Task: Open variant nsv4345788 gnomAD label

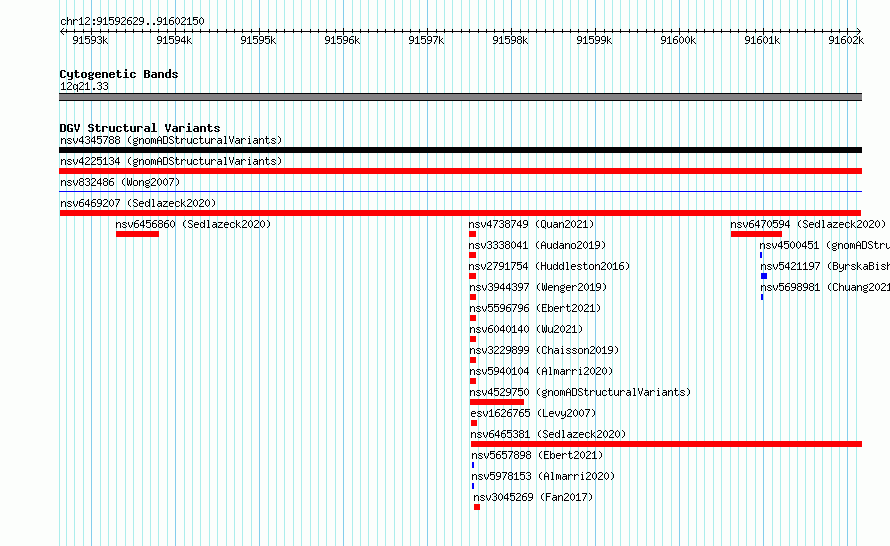Action: click(x=171, y=140)
